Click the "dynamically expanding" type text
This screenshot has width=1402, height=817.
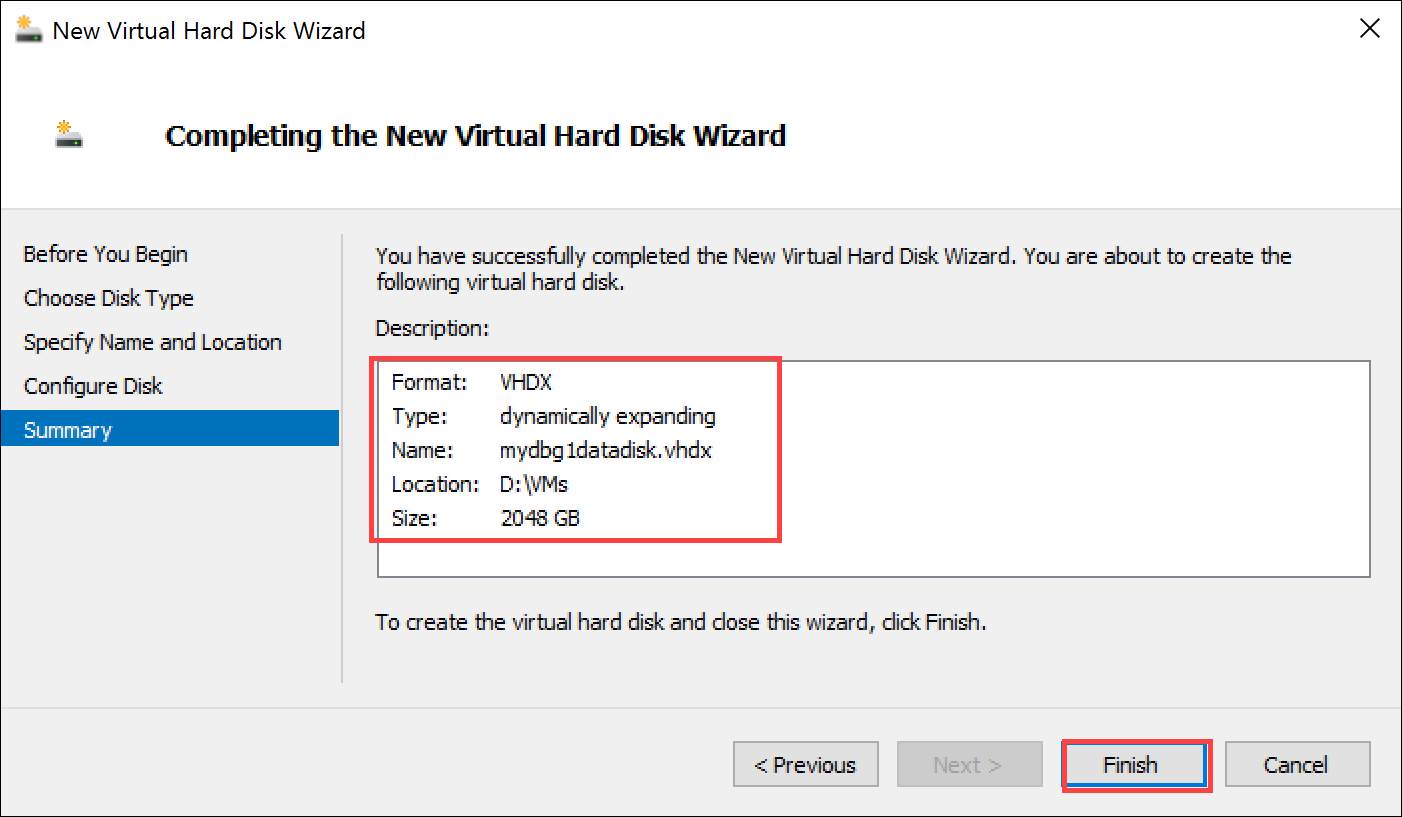[x=607, y=416]
